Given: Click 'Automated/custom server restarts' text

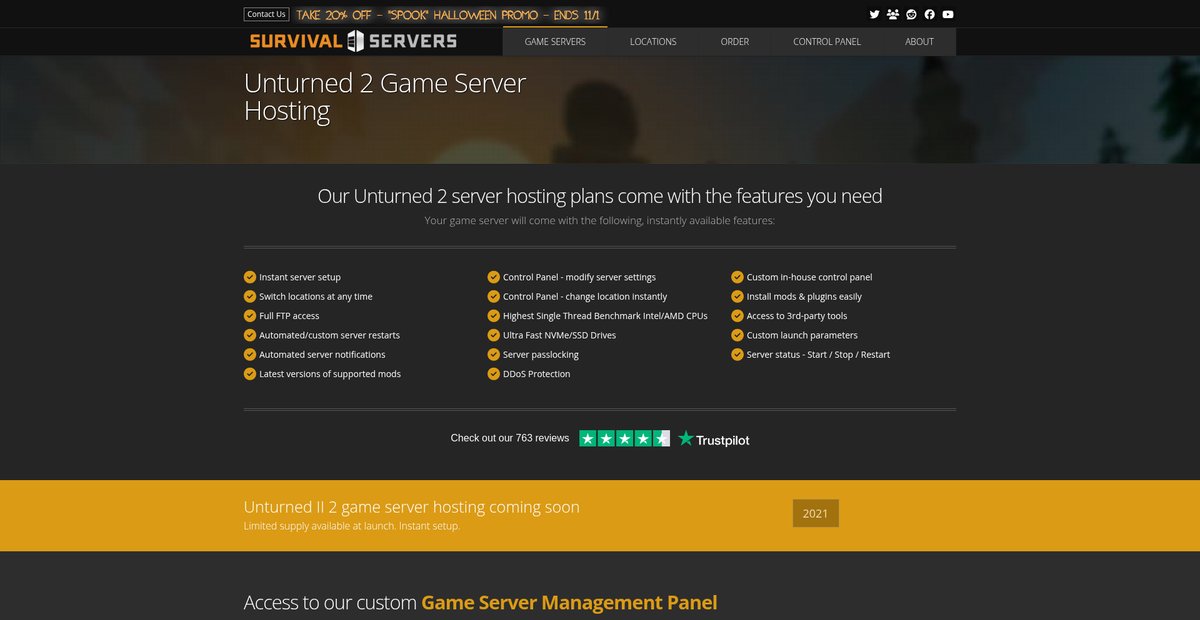Looking at the screenshot, I should 329,335.
